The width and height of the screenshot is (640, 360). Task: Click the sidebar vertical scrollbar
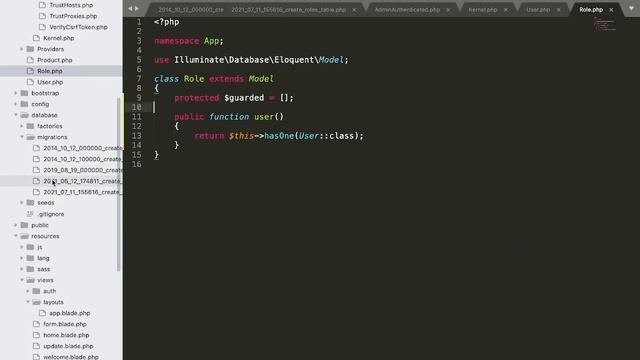[x=119, y=184]
